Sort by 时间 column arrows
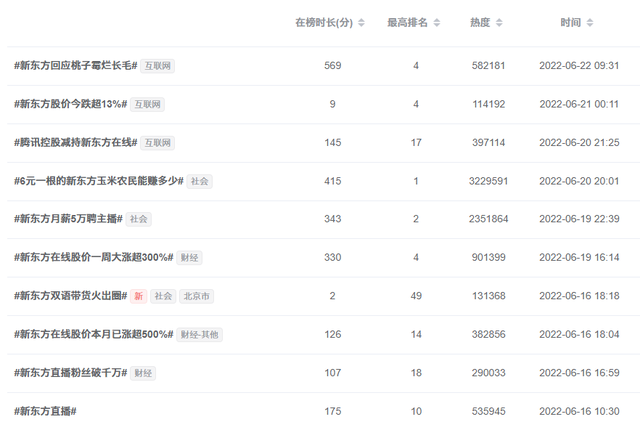The image size is (640, 430). (x=590, y=23)
